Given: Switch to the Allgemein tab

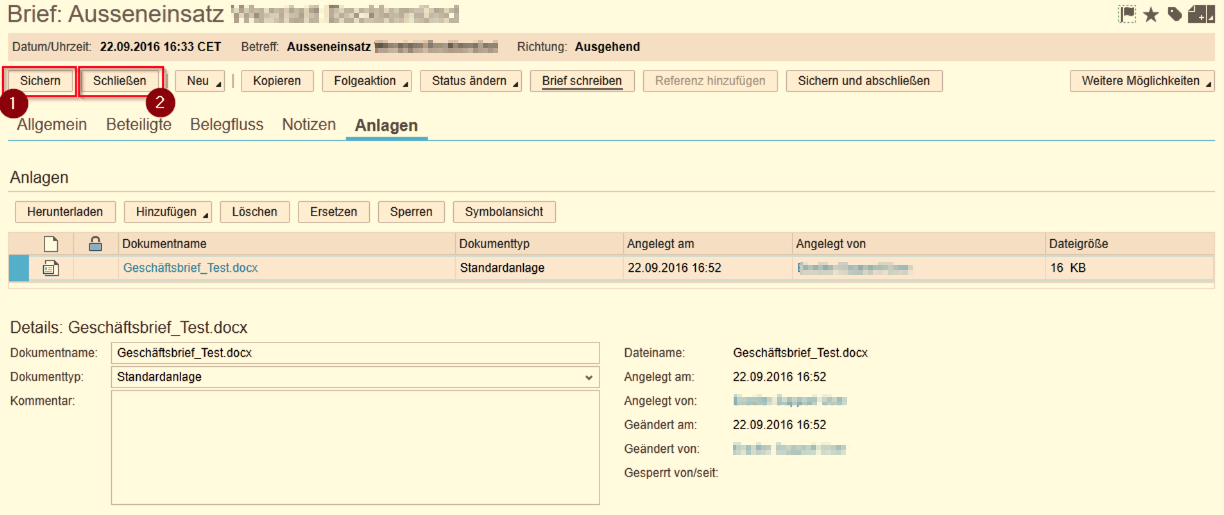Looking at the screenshot, I should [x=52, y=125].
